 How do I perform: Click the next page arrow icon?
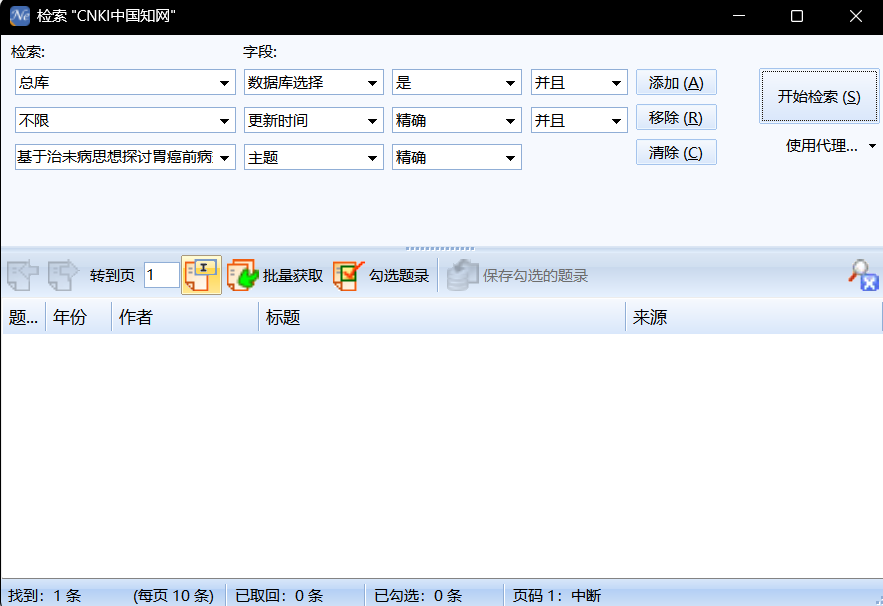63,275
